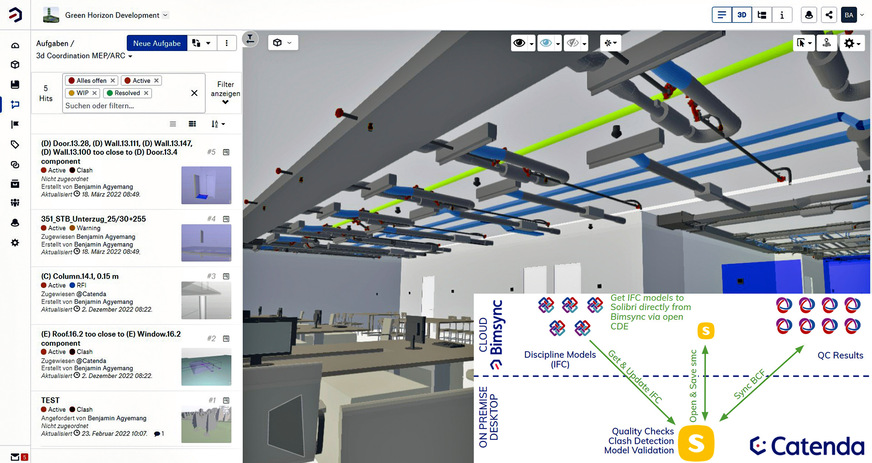Click the mail inbox icon at bottom left
Viewport: 872px width, 463px height.
14,456
